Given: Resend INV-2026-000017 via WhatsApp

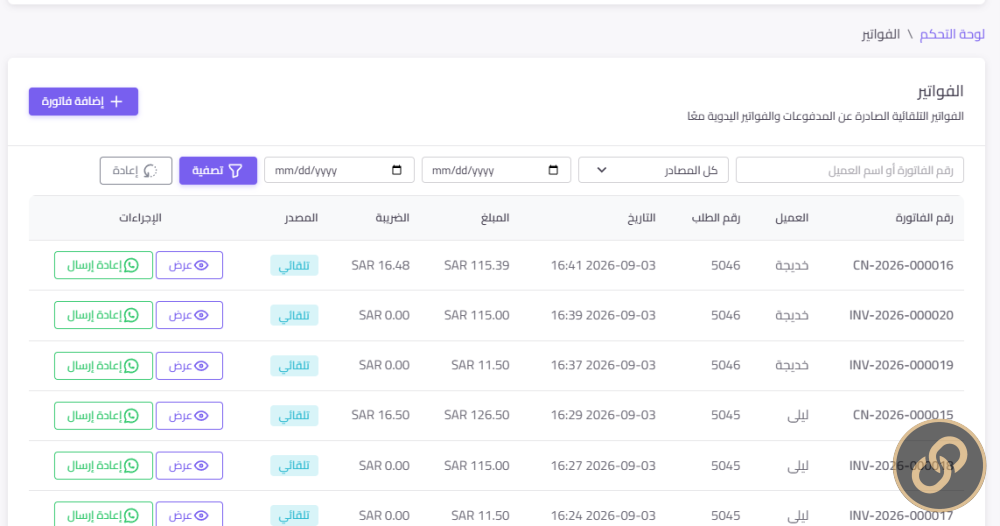Looking at the screenshot, I should [x=103, y=515].
